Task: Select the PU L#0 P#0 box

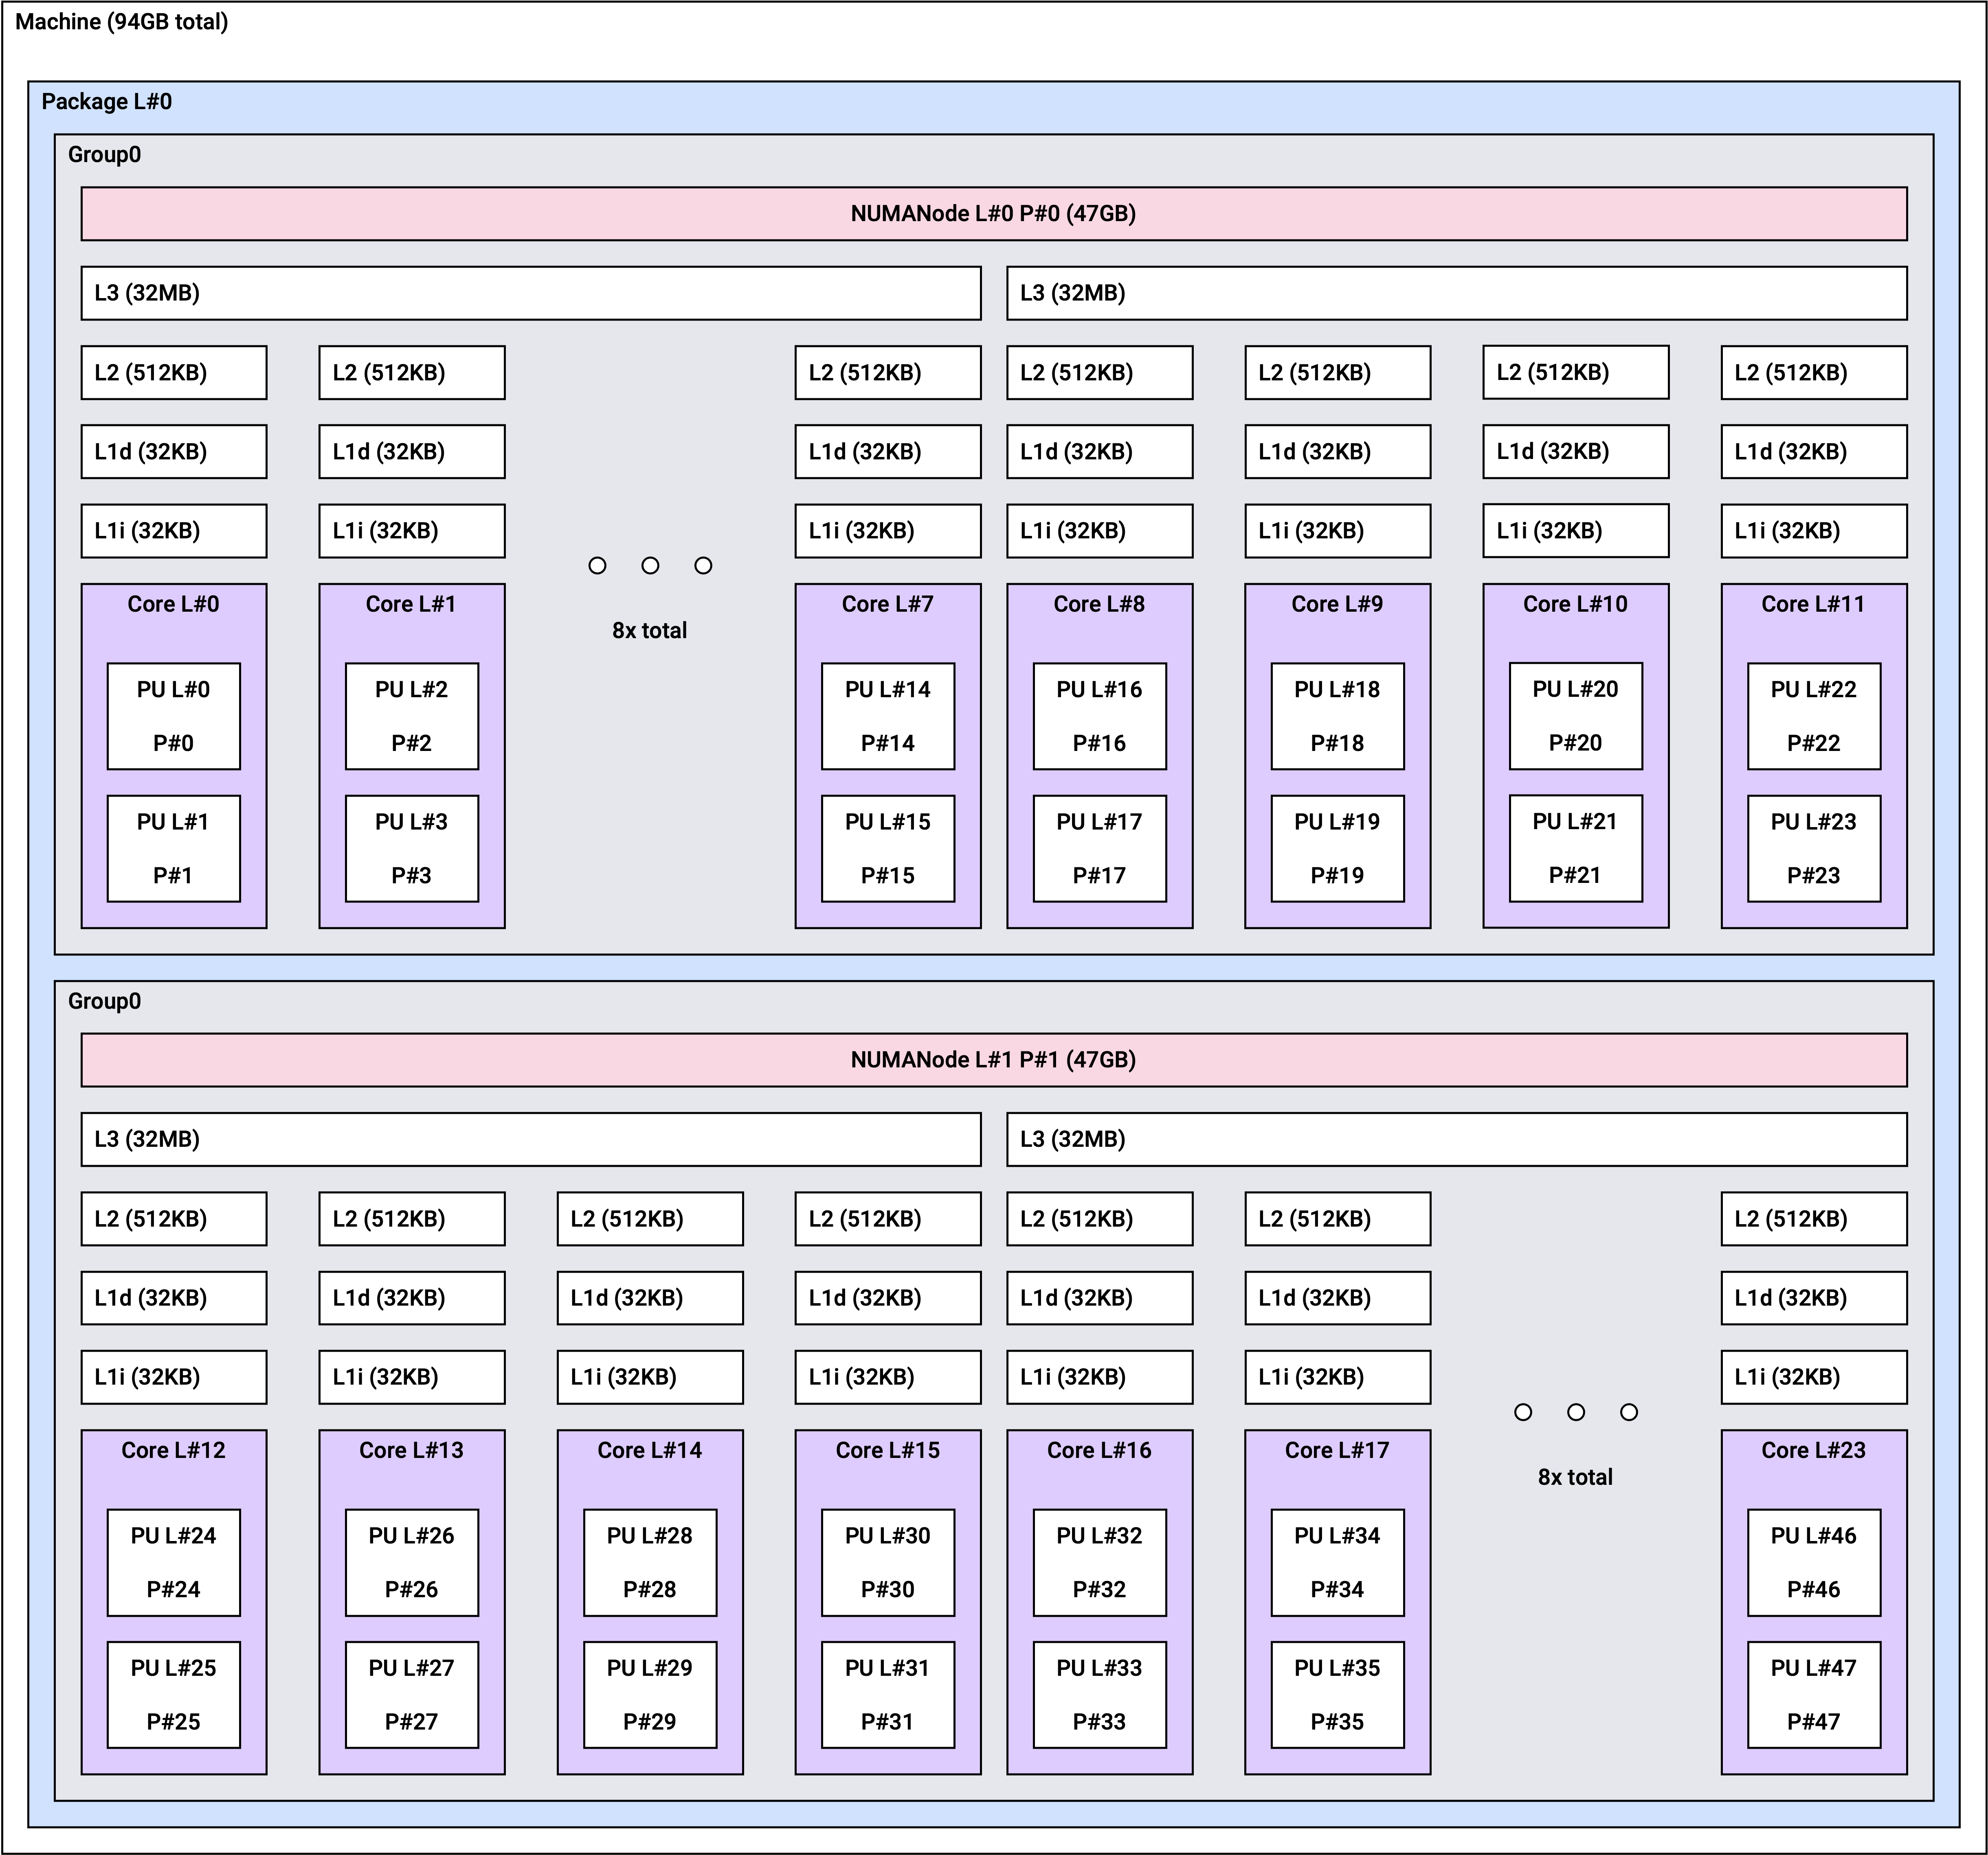Action: (174, 716)
